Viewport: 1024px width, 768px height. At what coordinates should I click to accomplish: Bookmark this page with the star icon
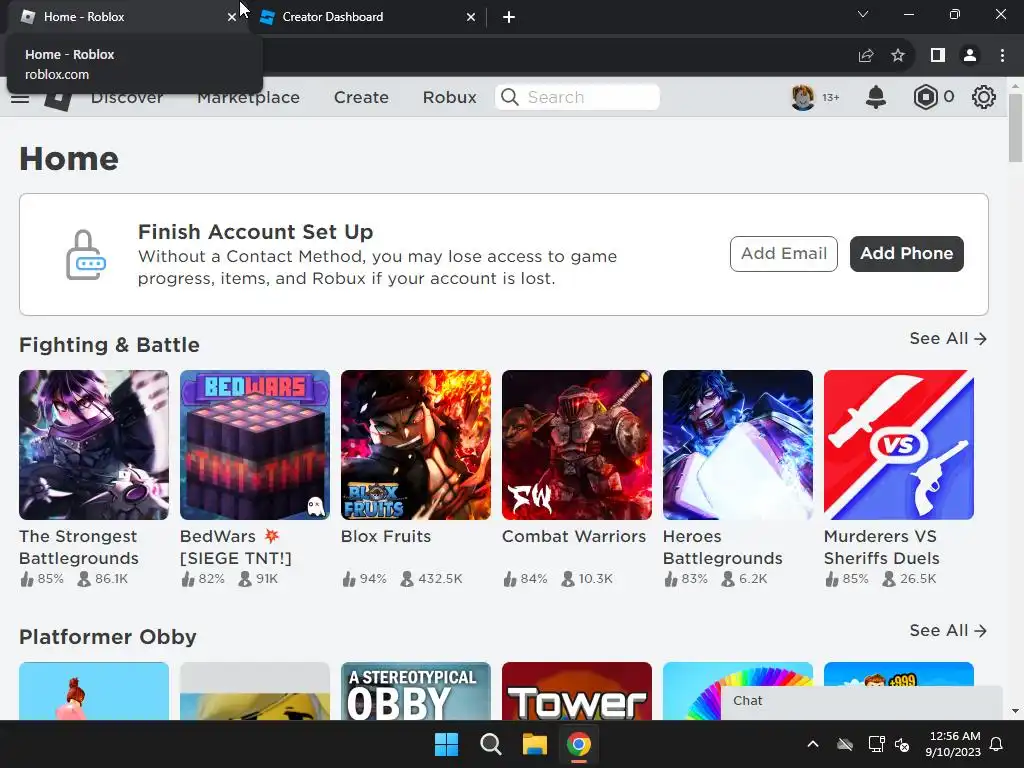tap(898, 56)
